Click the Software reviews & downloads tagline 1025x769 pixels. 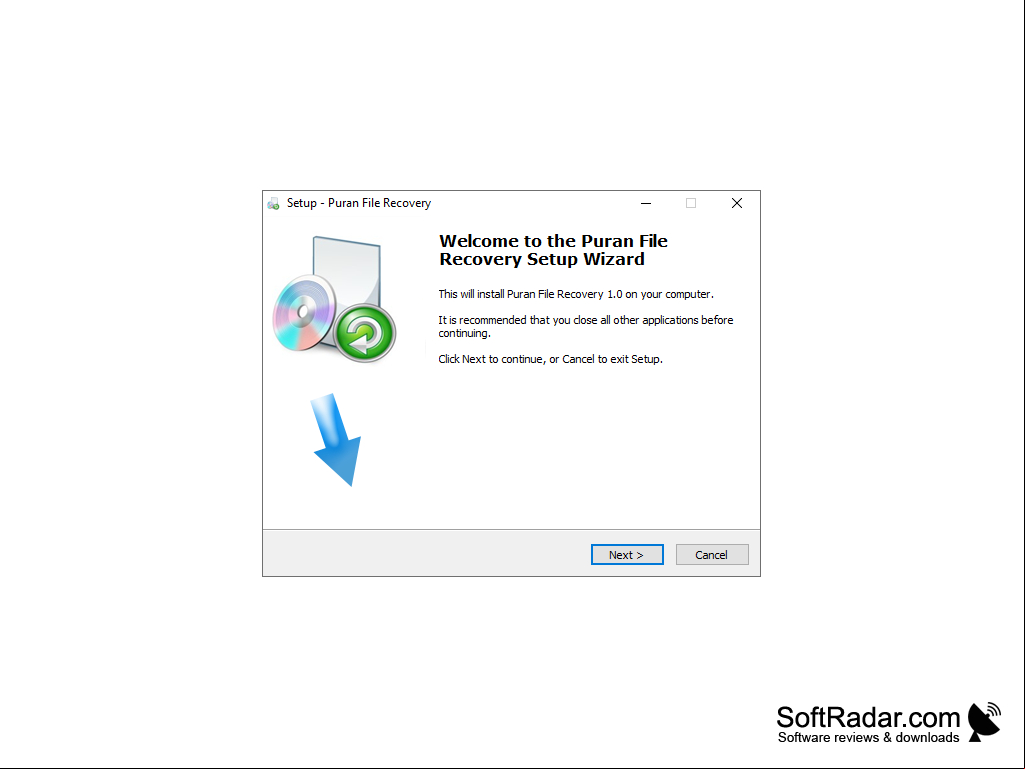(x=868, y=738)
